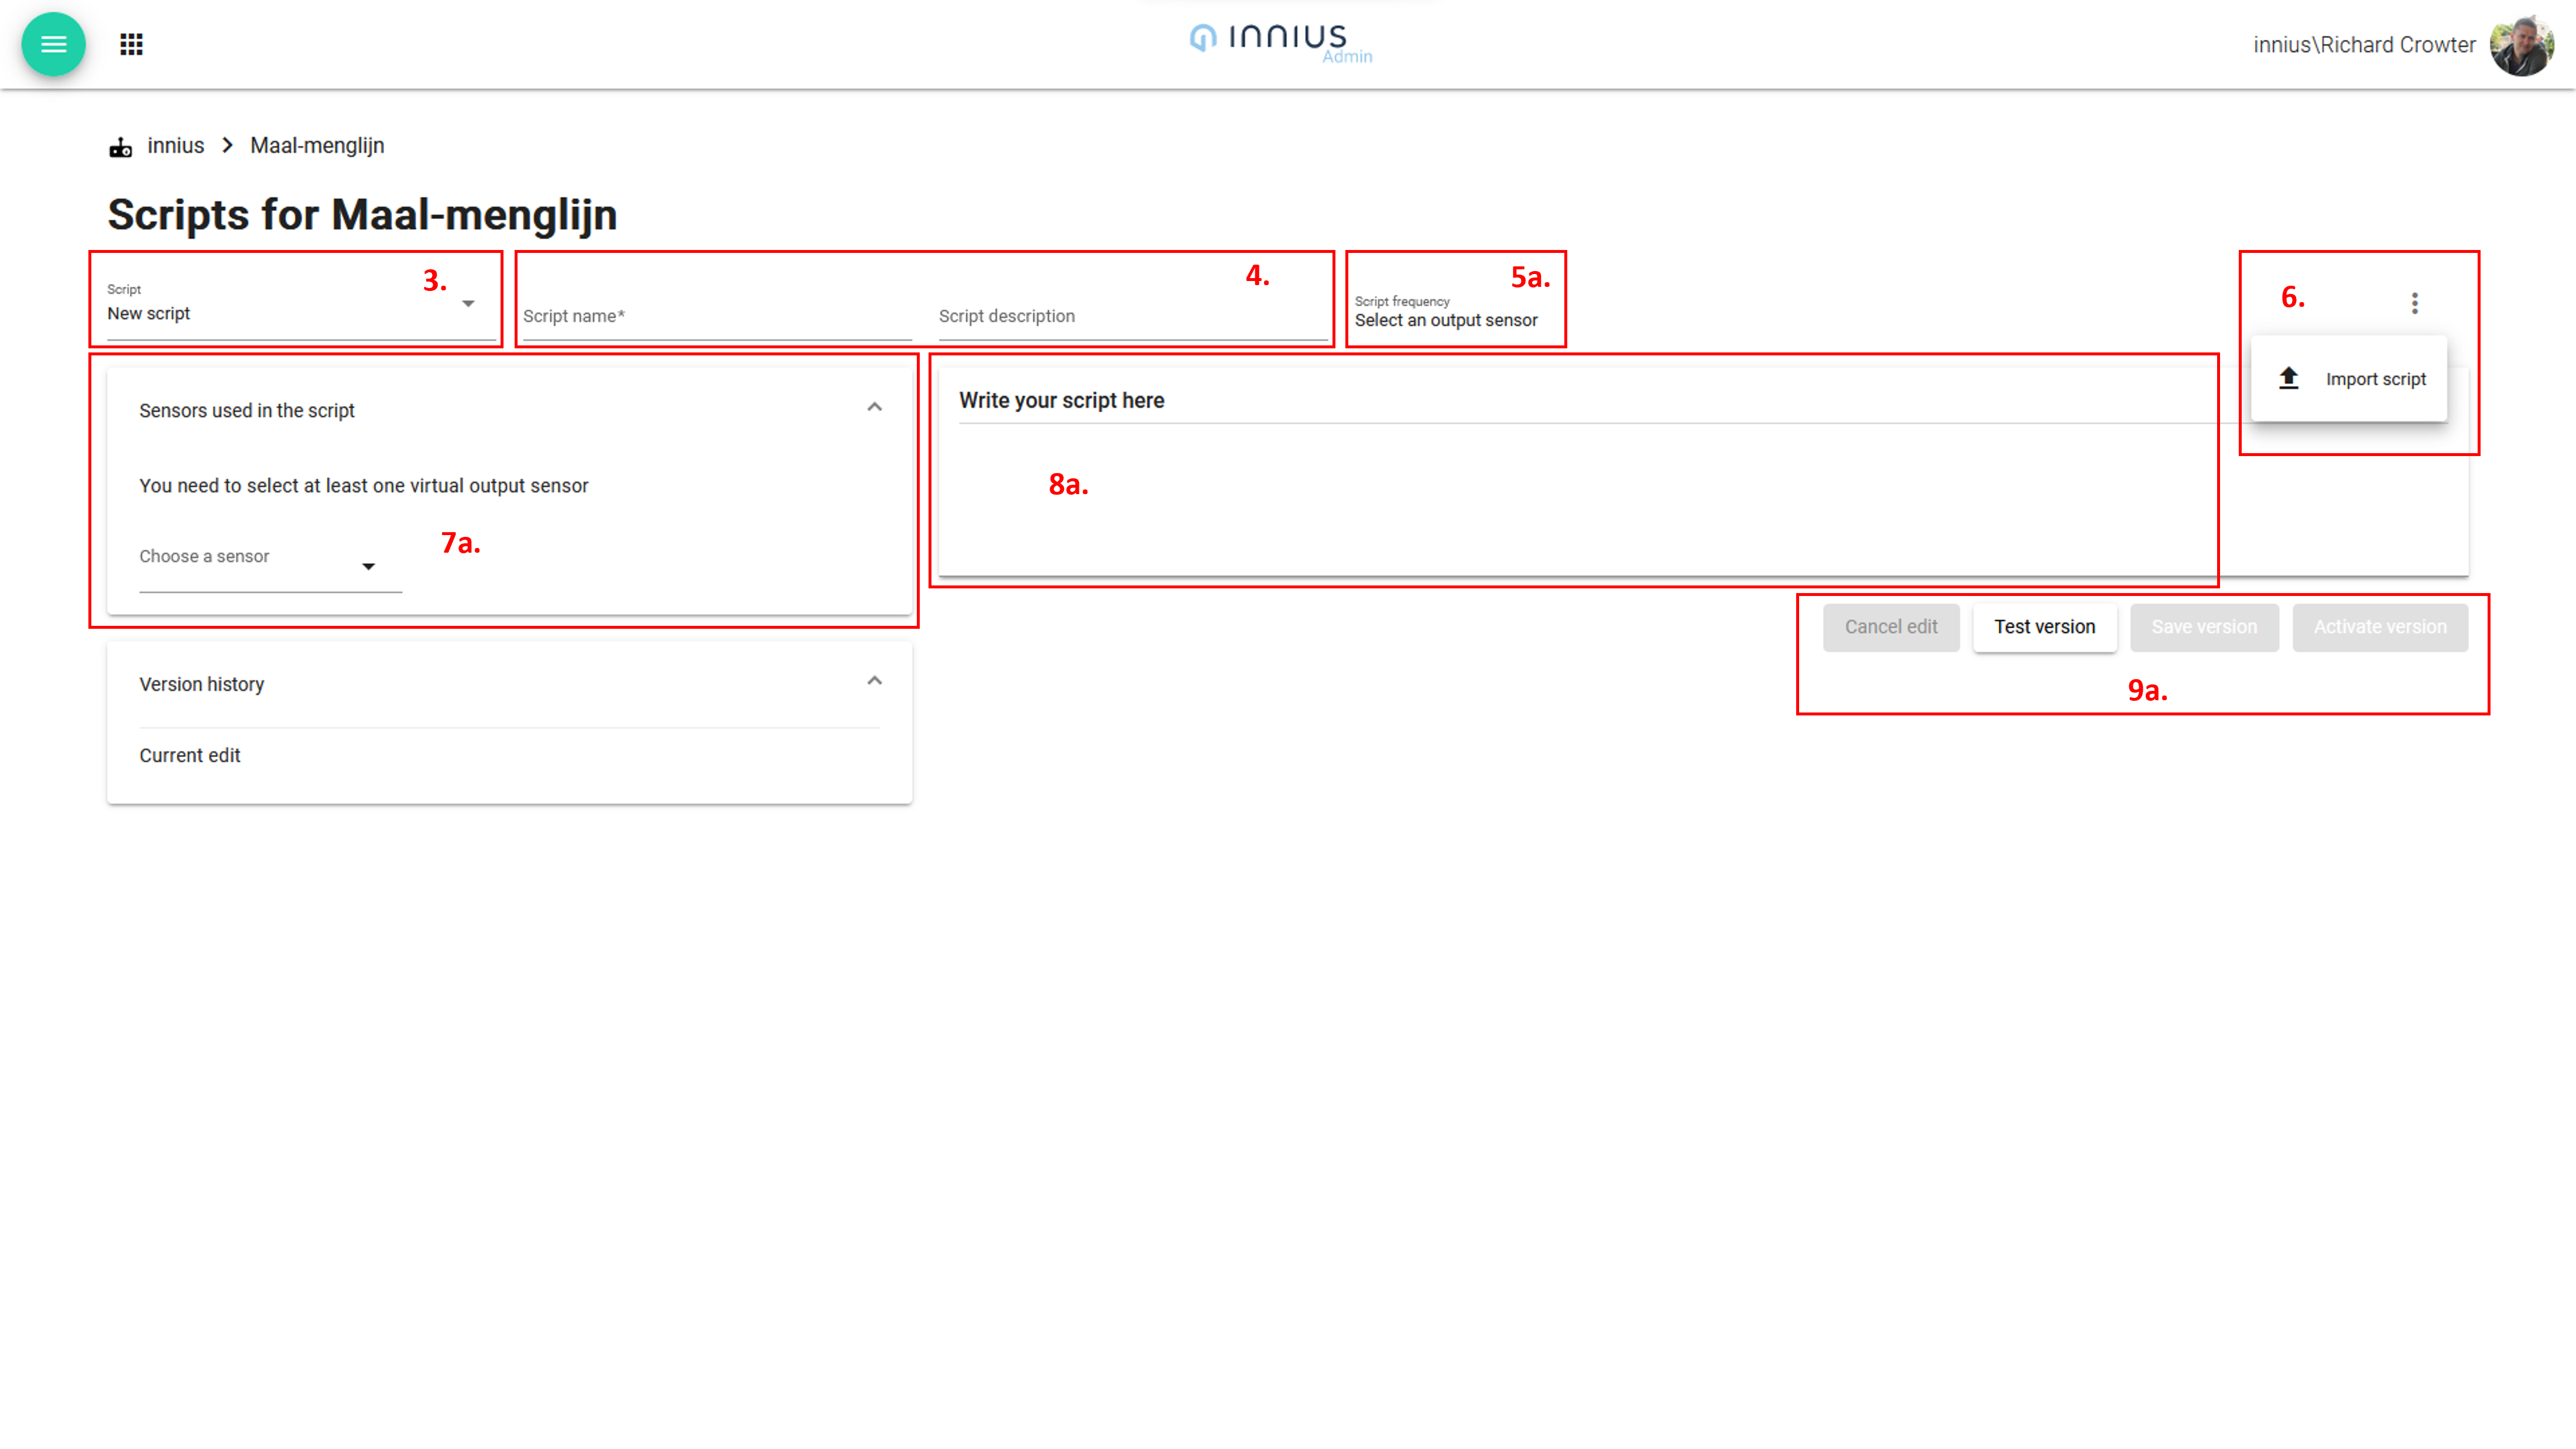
Task: Go to the innius breadcrumb link
Action: point(176,146)
